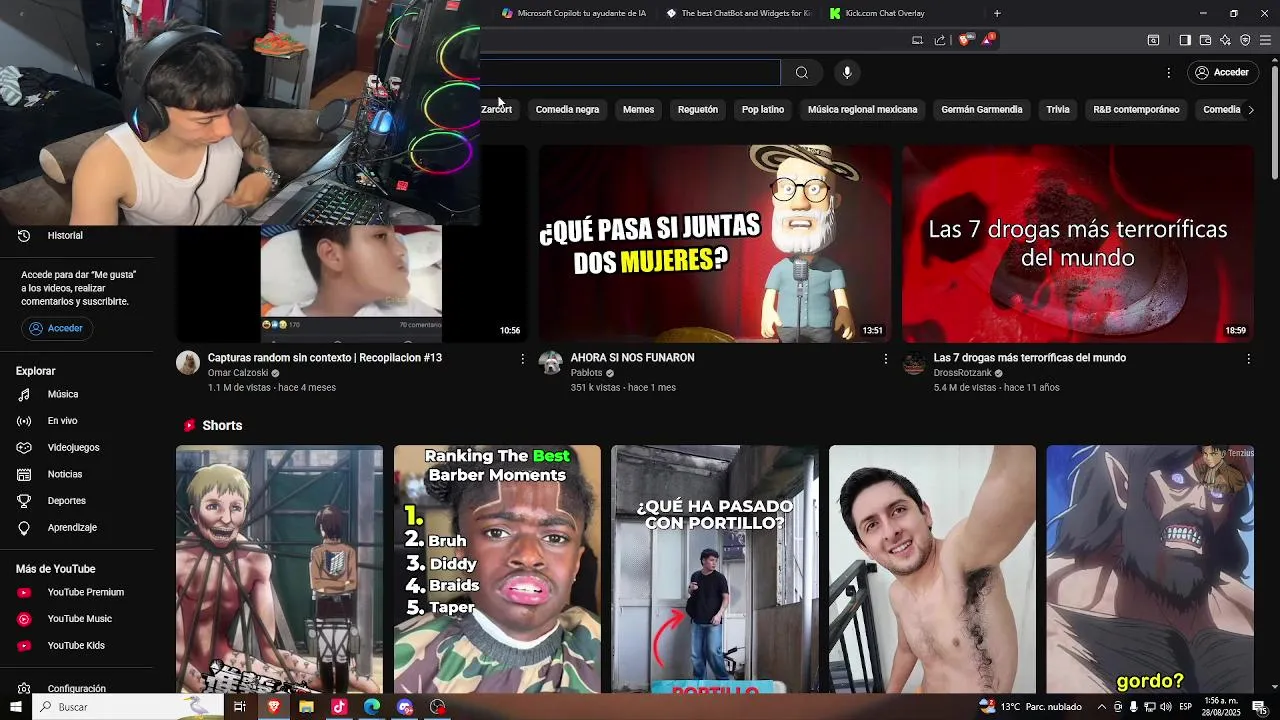The width and height of the screenshot is (1280, 720).
Task: Select the Reguetón filter chip
Action: pyautogui.click(x=698, y=110)
